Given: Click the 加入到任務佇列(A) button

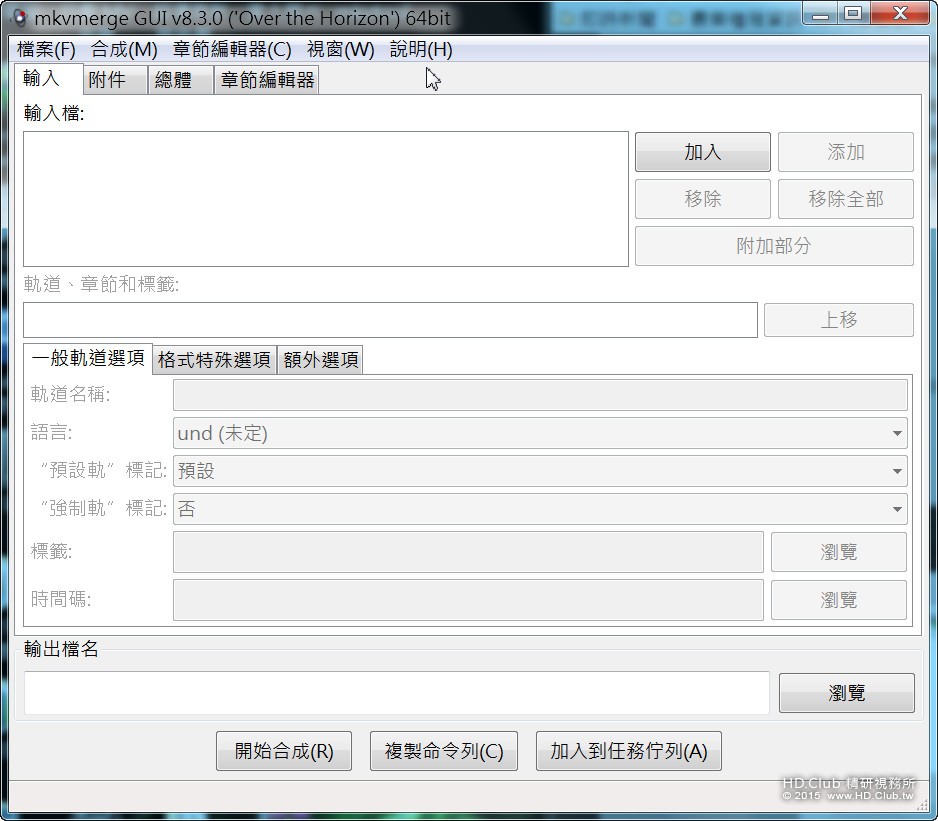Looking at the screenshot, I should coord(629,751).
